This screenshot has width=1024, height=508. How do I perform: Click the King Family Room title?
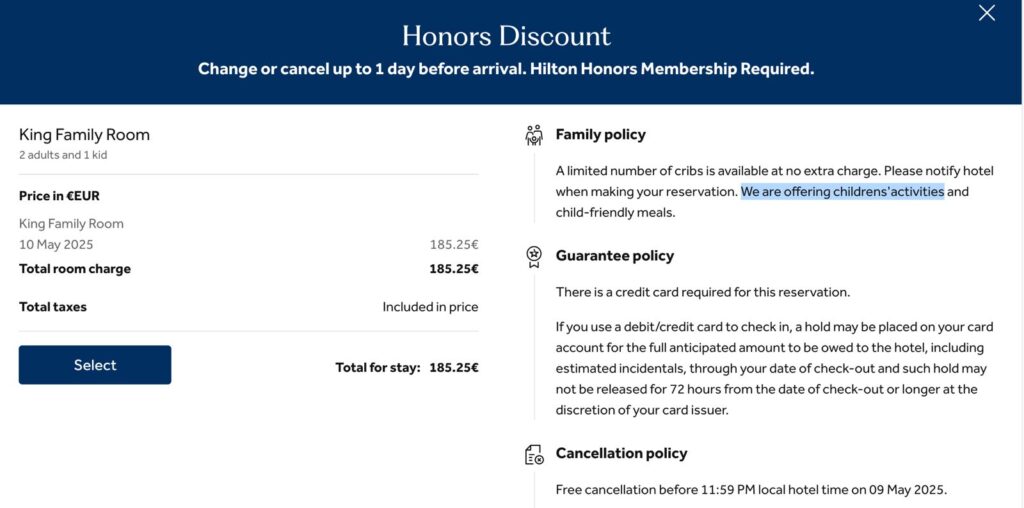coord(84,135)
